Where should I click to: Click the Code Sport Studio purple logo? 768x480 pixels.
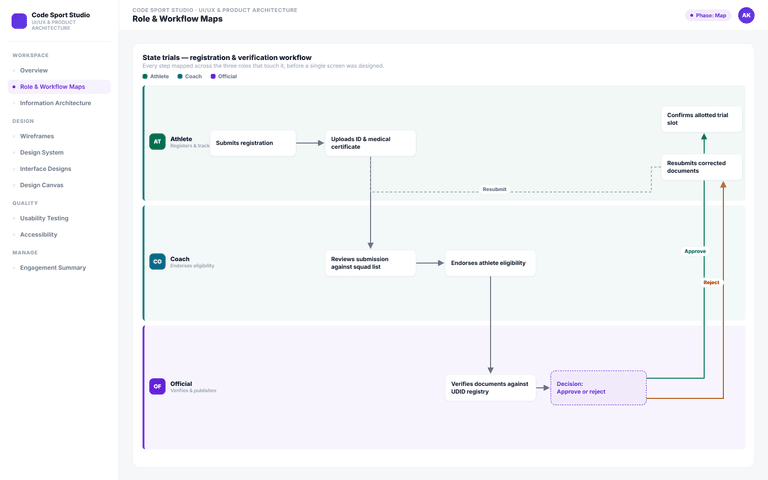(19, 21)
